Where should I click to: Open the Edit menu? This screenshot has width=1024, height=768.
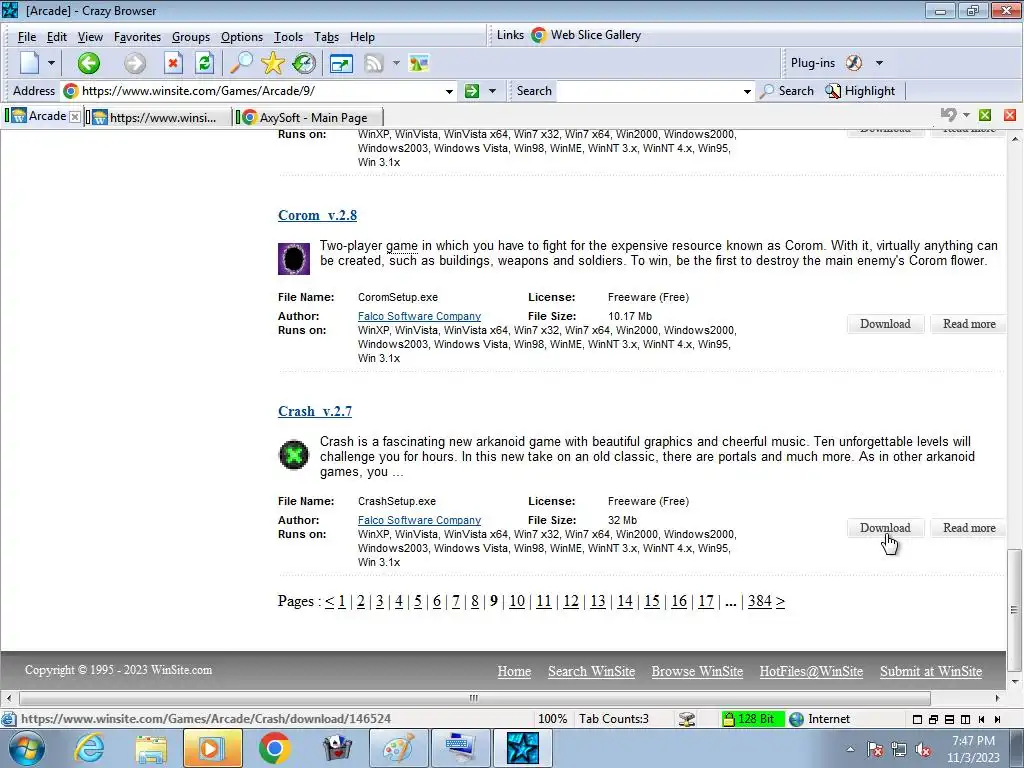coord(57,37)
